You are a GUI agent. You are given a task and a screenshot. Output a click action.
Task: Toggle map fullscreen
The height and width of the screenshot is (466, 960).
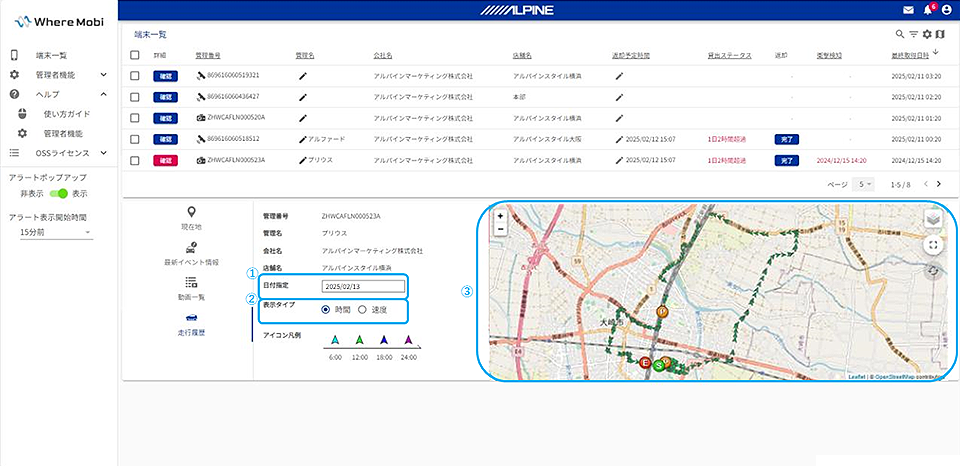click(933, 245)
